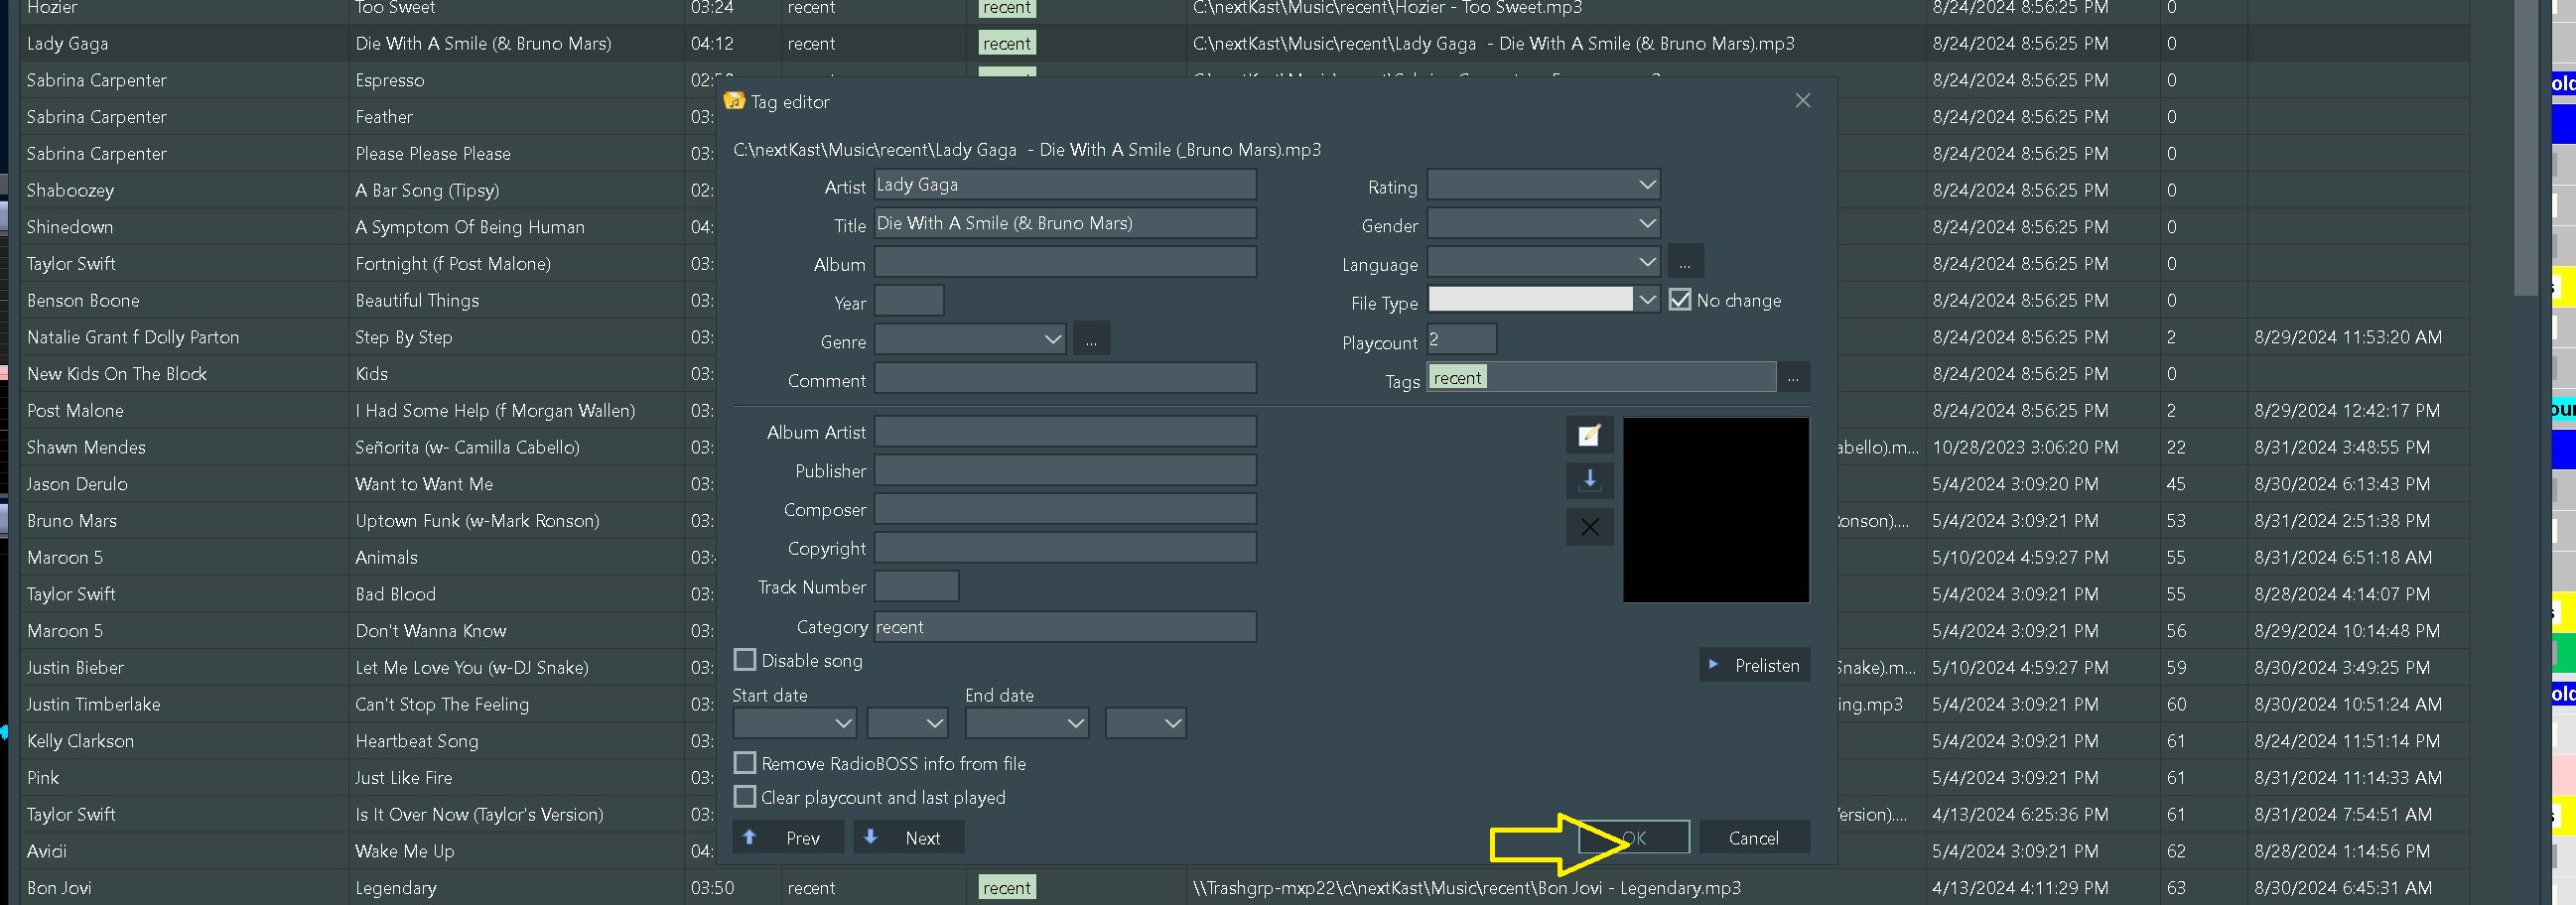2576x905 pixels.
Task: Open the Tags browse ellipsis button
Action: [1793, 377]
